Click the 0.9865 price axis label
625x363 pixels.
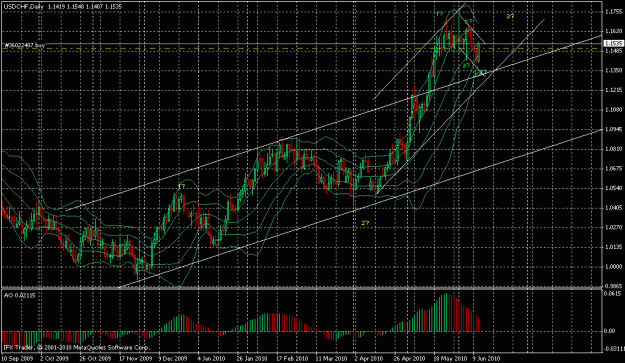tap(613, 286)
